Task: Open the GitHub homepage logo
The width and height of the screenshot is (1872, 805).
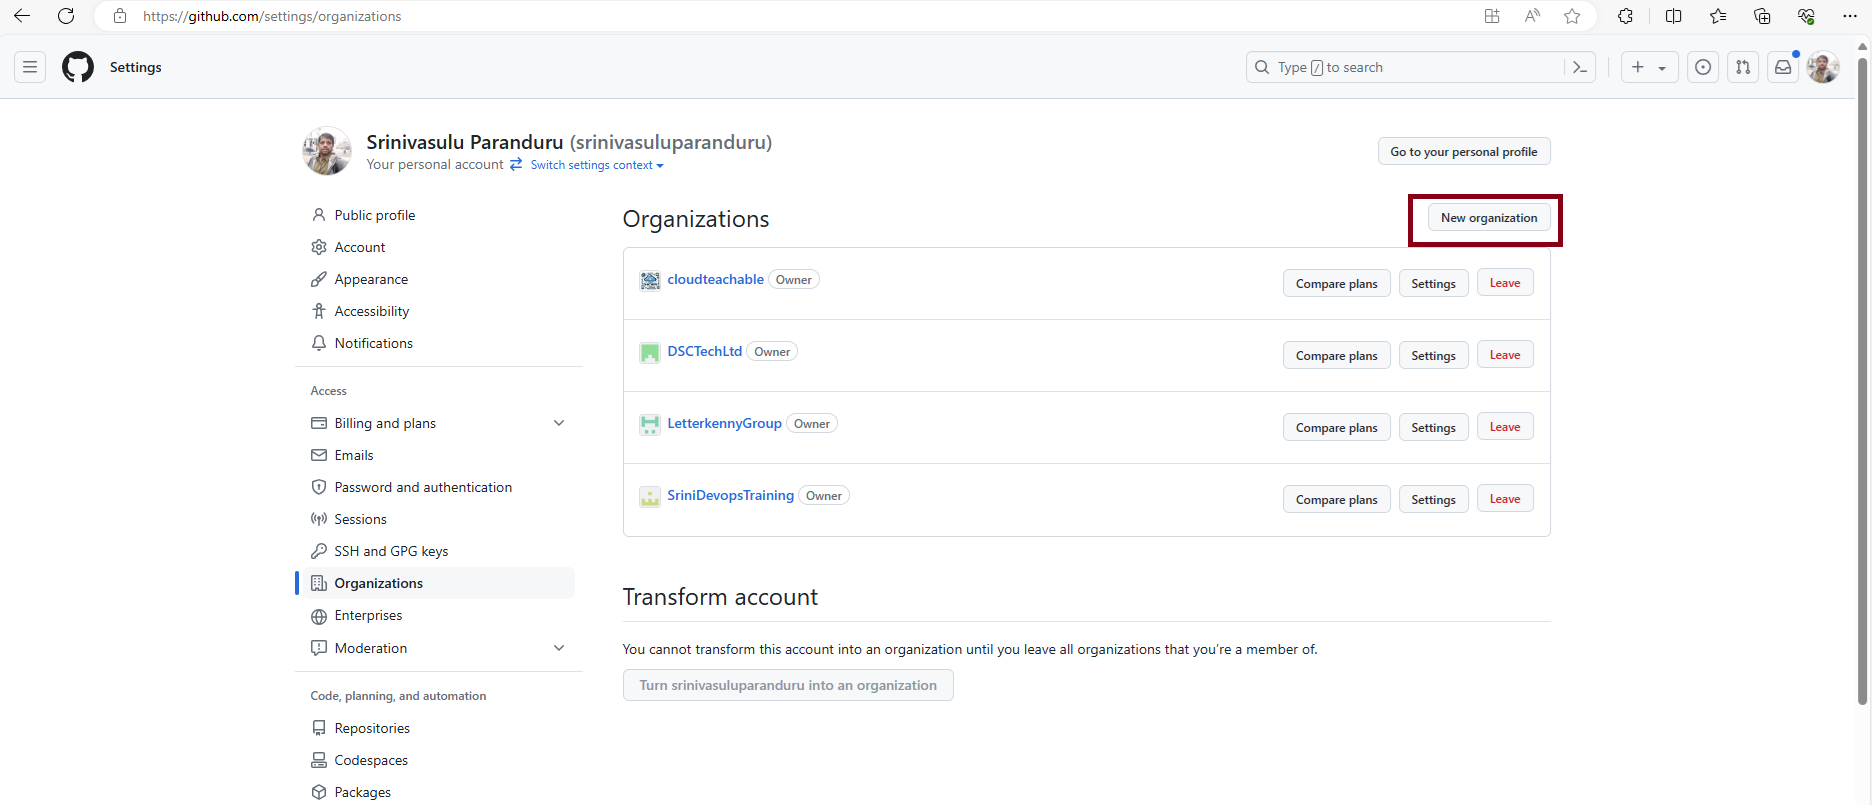Action: 78,67
